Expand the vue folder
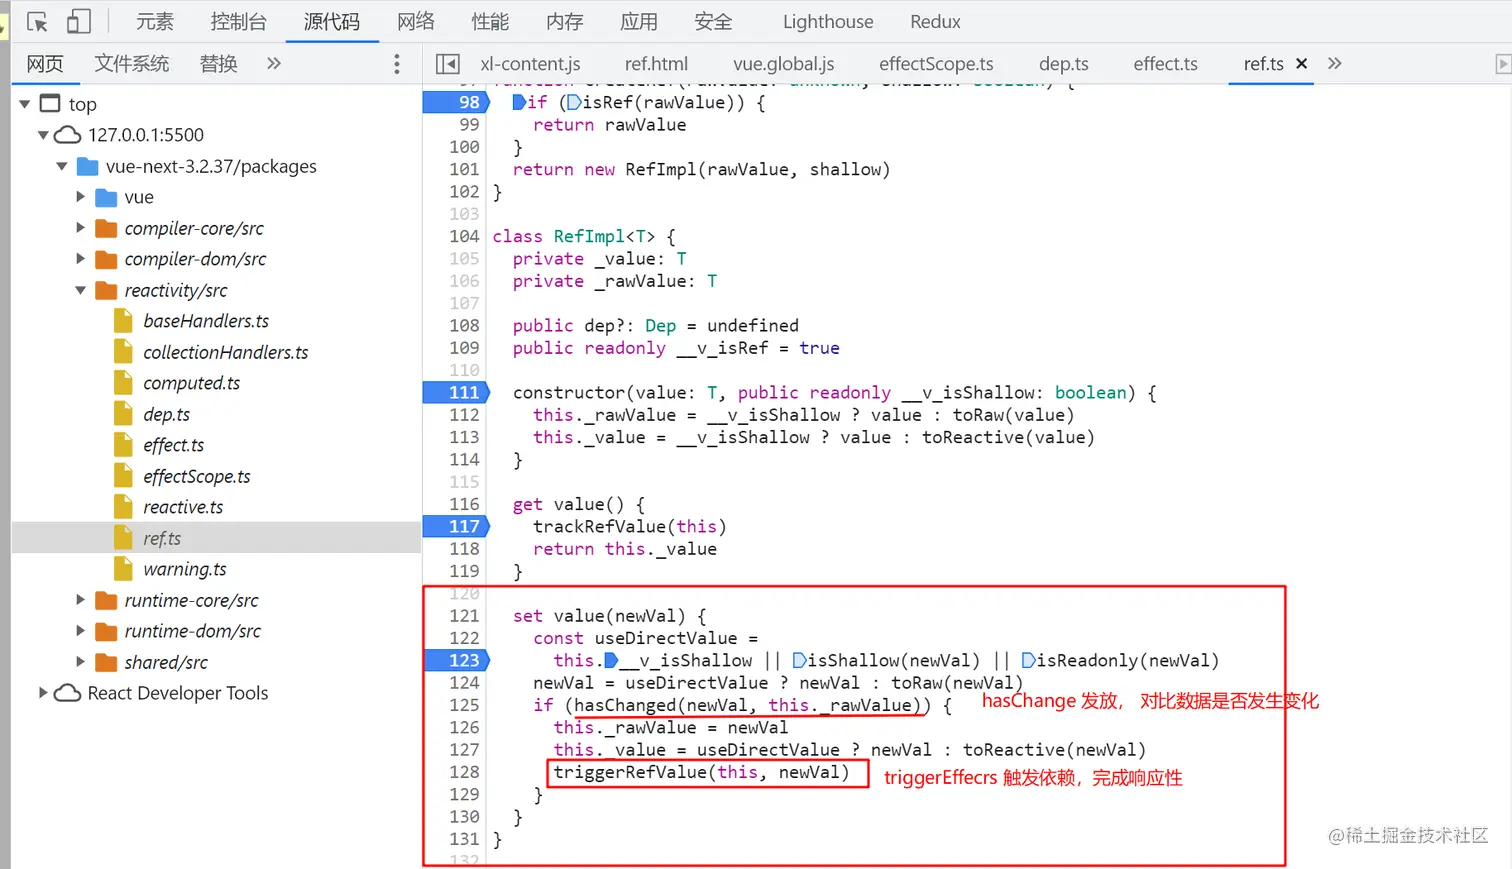This screenshot has height=869, width=1512. (81, 197)
